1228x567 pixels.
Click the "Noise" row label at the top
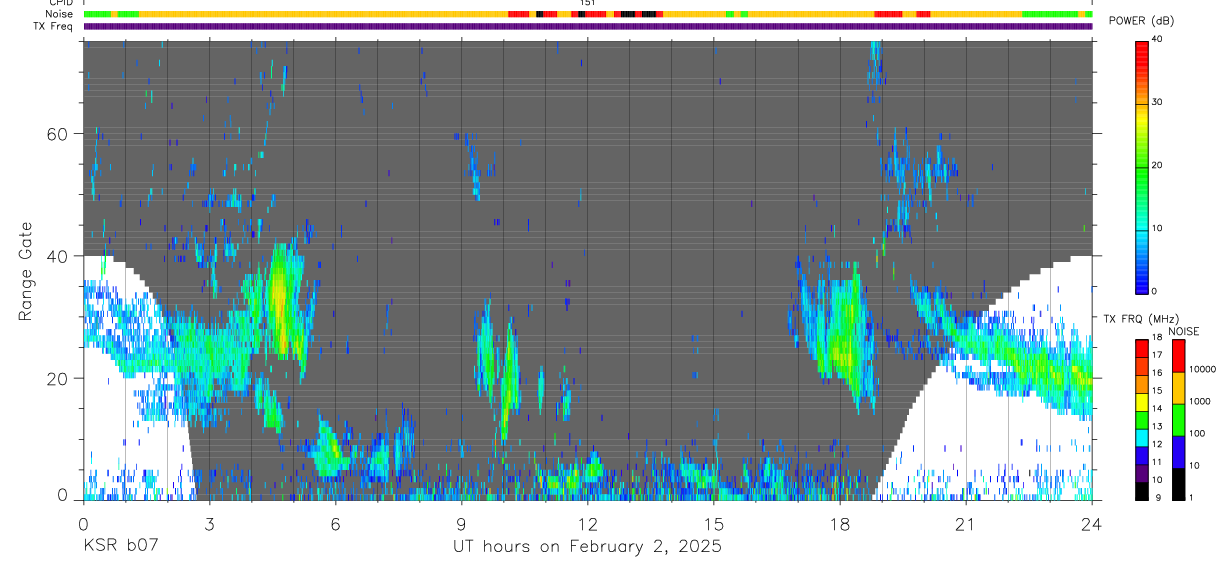[x=61, y=14]
